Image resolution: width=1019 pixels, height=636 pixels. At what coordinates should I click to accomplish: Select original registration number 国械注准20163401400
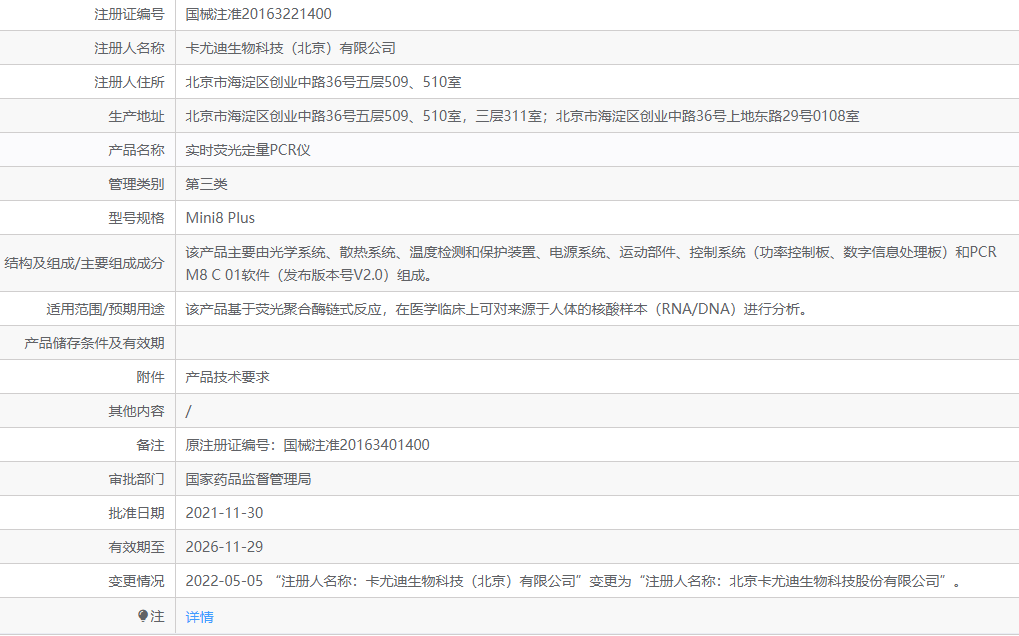tap(357, 445)
